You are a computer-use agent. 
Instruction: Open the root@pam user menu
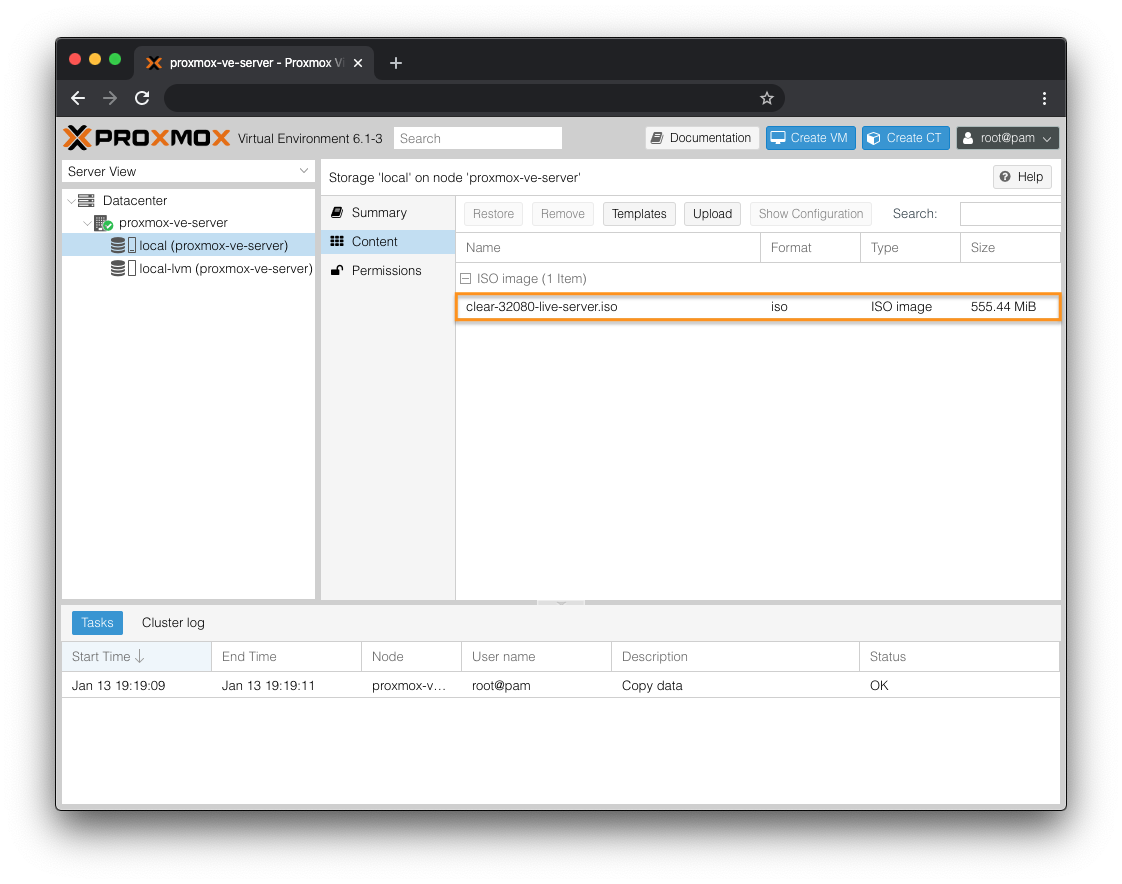click(x=1008, y=138)
